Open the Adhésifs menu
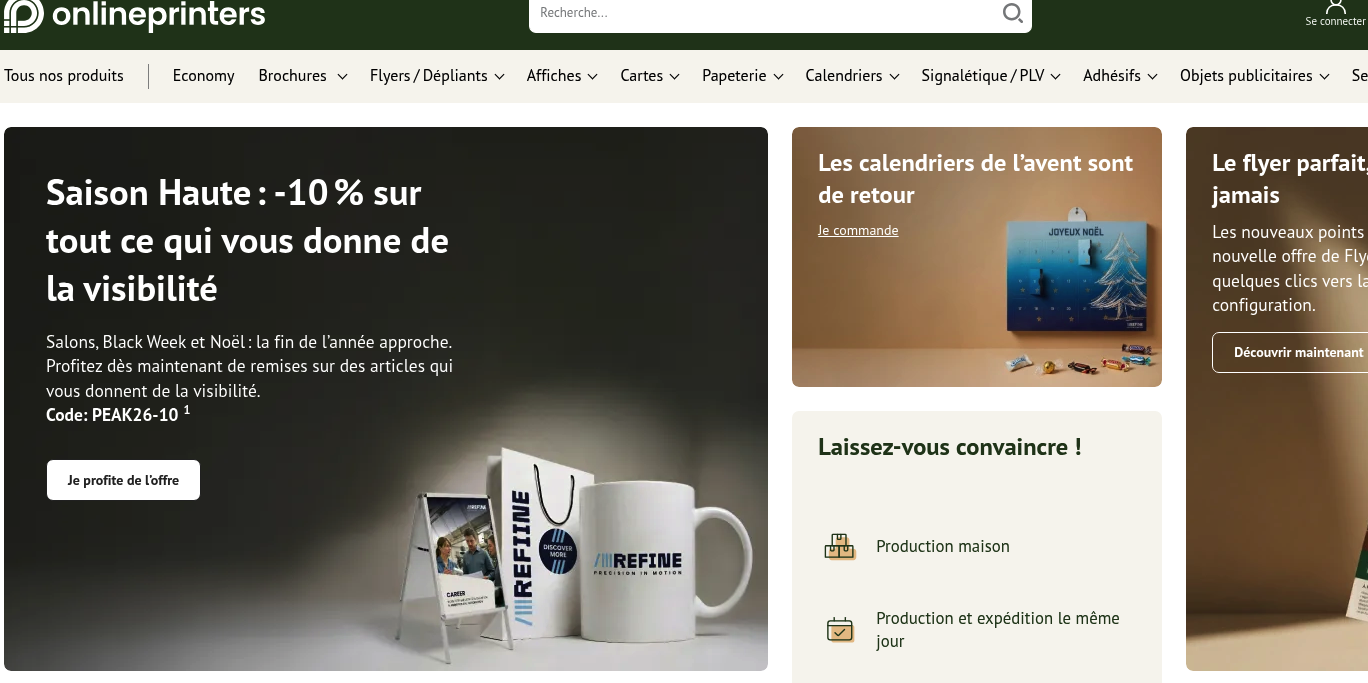Screen dimensions: 1368x683 1120,76
